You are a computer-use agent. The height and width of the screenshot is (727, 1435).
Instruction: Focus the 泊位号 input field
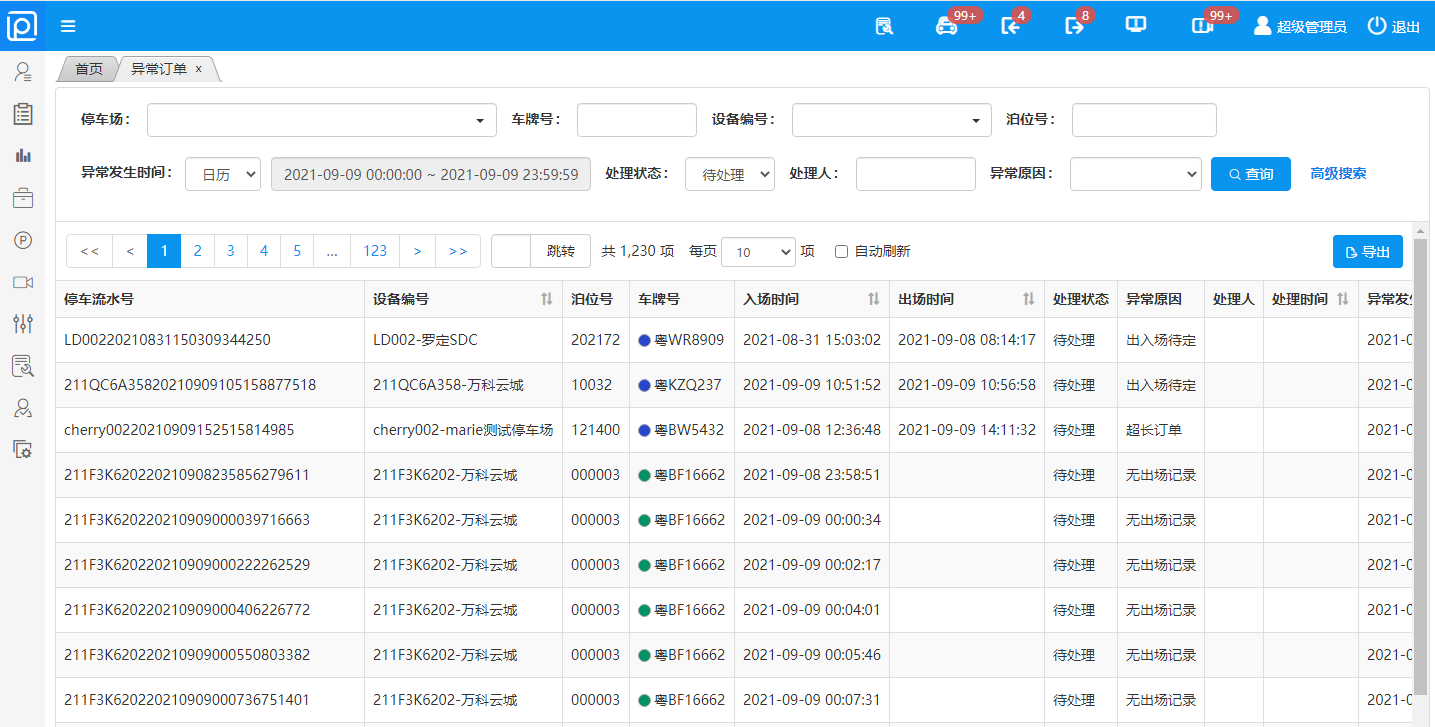tap(1144, 120)
